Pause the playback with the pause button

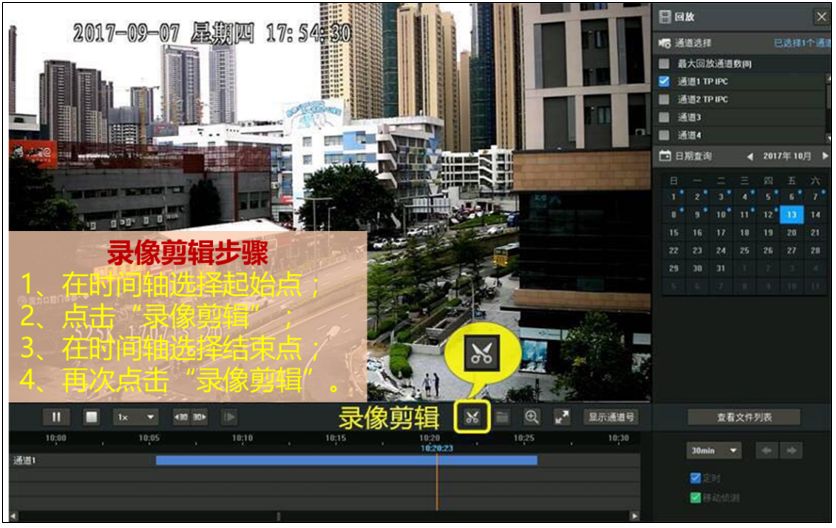click(x=56, y=417)
